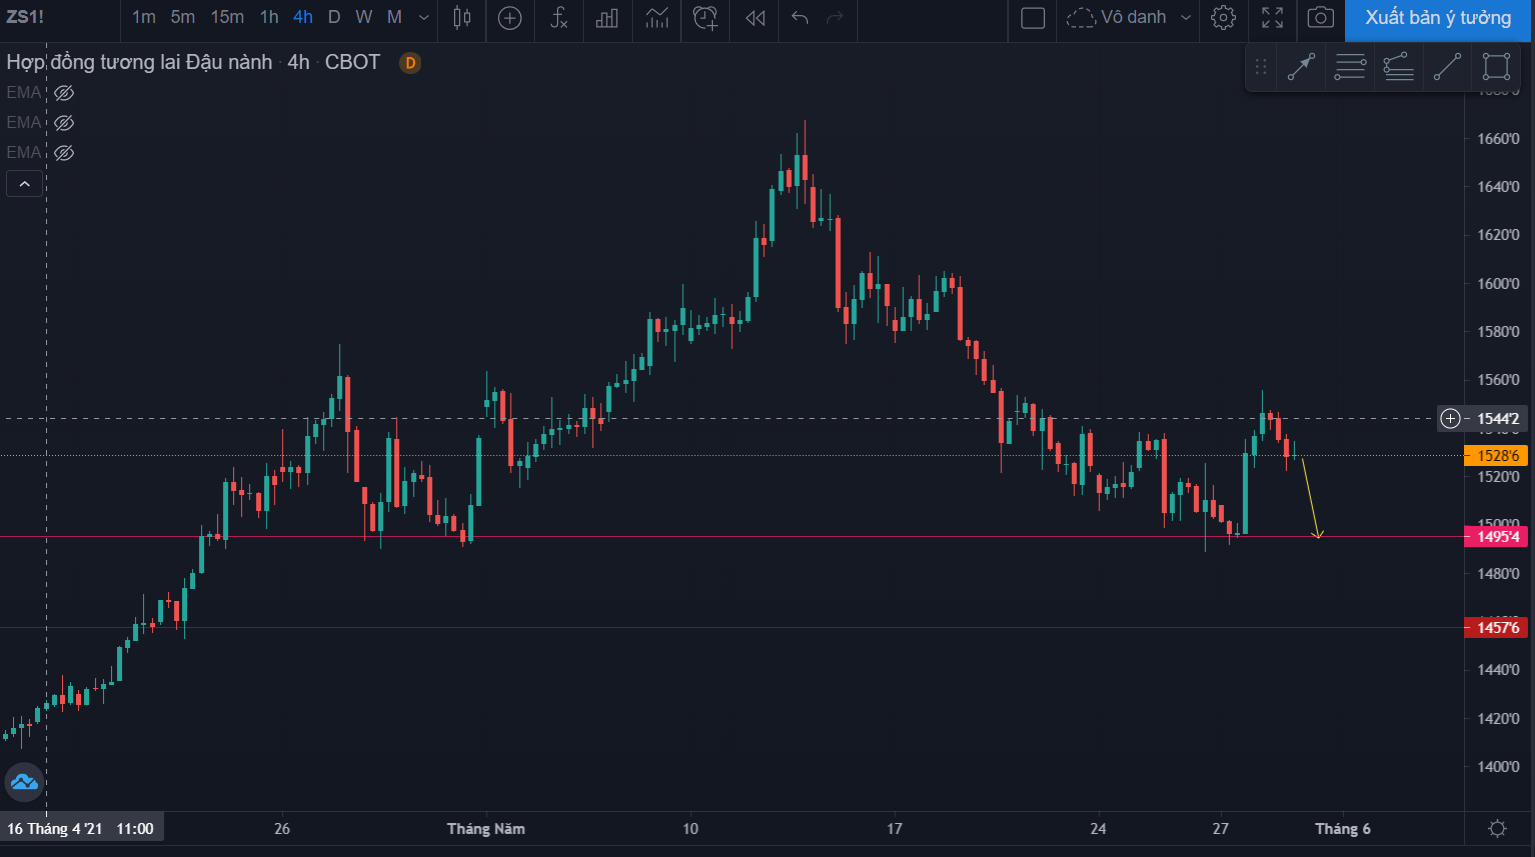
Task: Open price scale settings gear at bottom right
Action: [1497, 828]
